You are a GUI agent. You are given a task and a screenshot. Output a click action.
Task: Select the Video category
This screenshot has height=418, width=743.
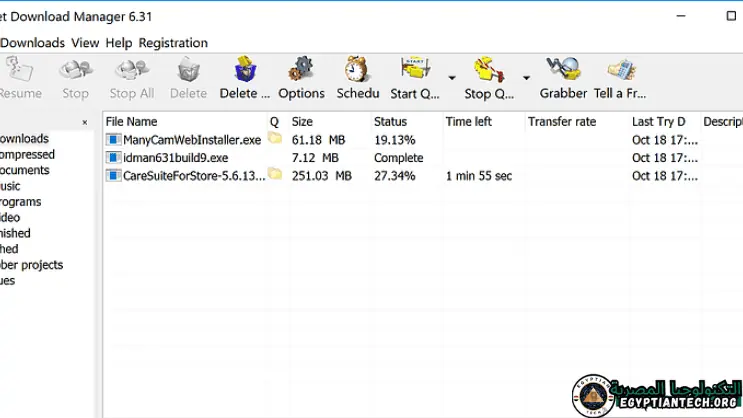tap(10, 217)
